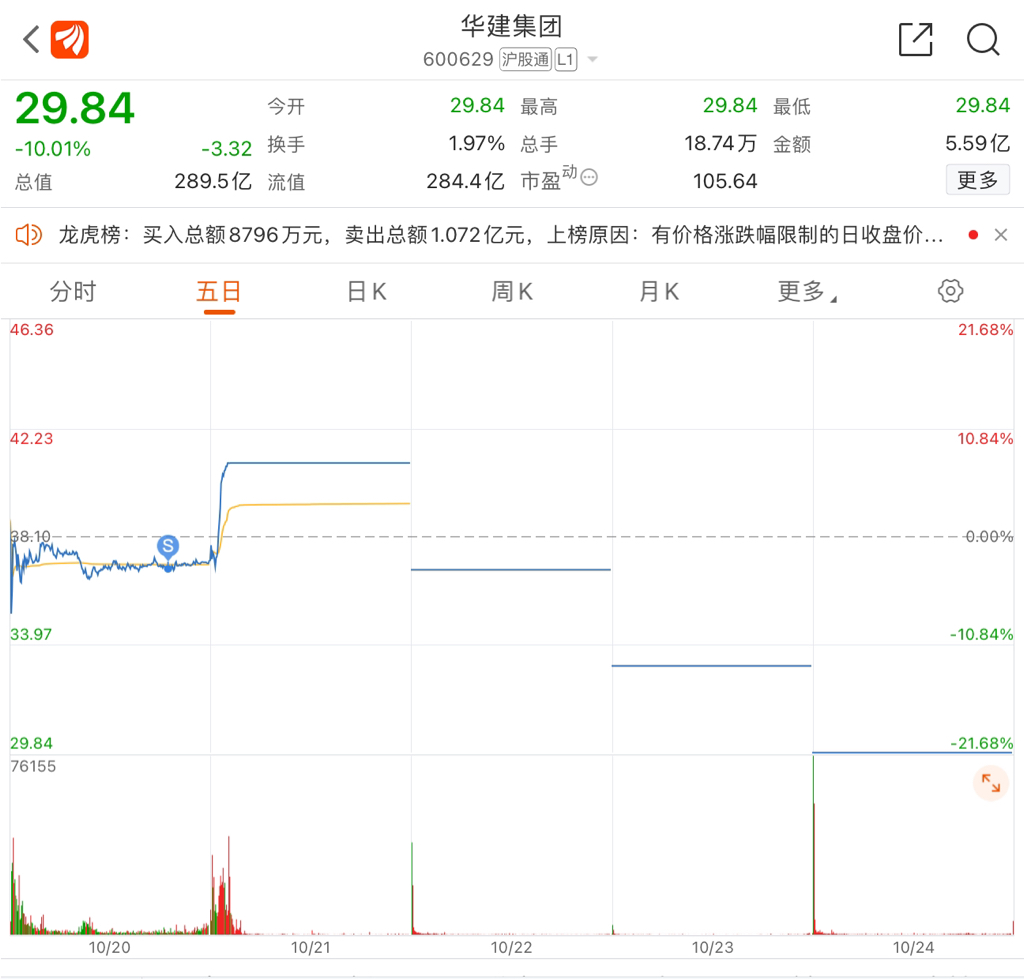Image resolution: width=1024 pixels, height=979 pixels.
Task: Open the P/E ratio info bubble icon
Action: point(589,177)
